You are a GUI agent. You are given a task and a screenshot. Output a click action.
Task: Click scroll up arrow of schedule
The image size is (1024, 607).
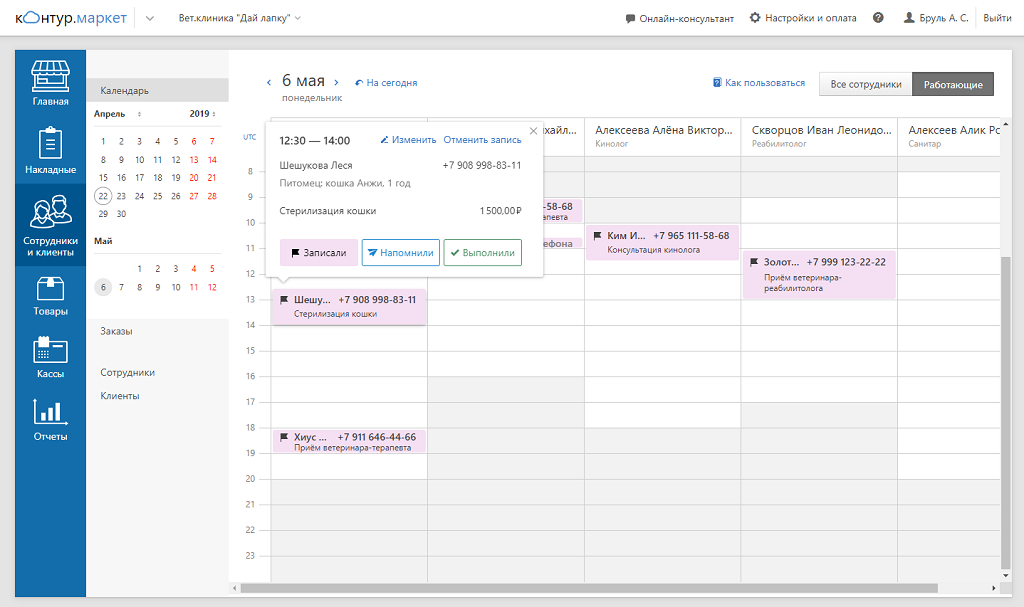pyautogui.click(x=1006, y=124)
